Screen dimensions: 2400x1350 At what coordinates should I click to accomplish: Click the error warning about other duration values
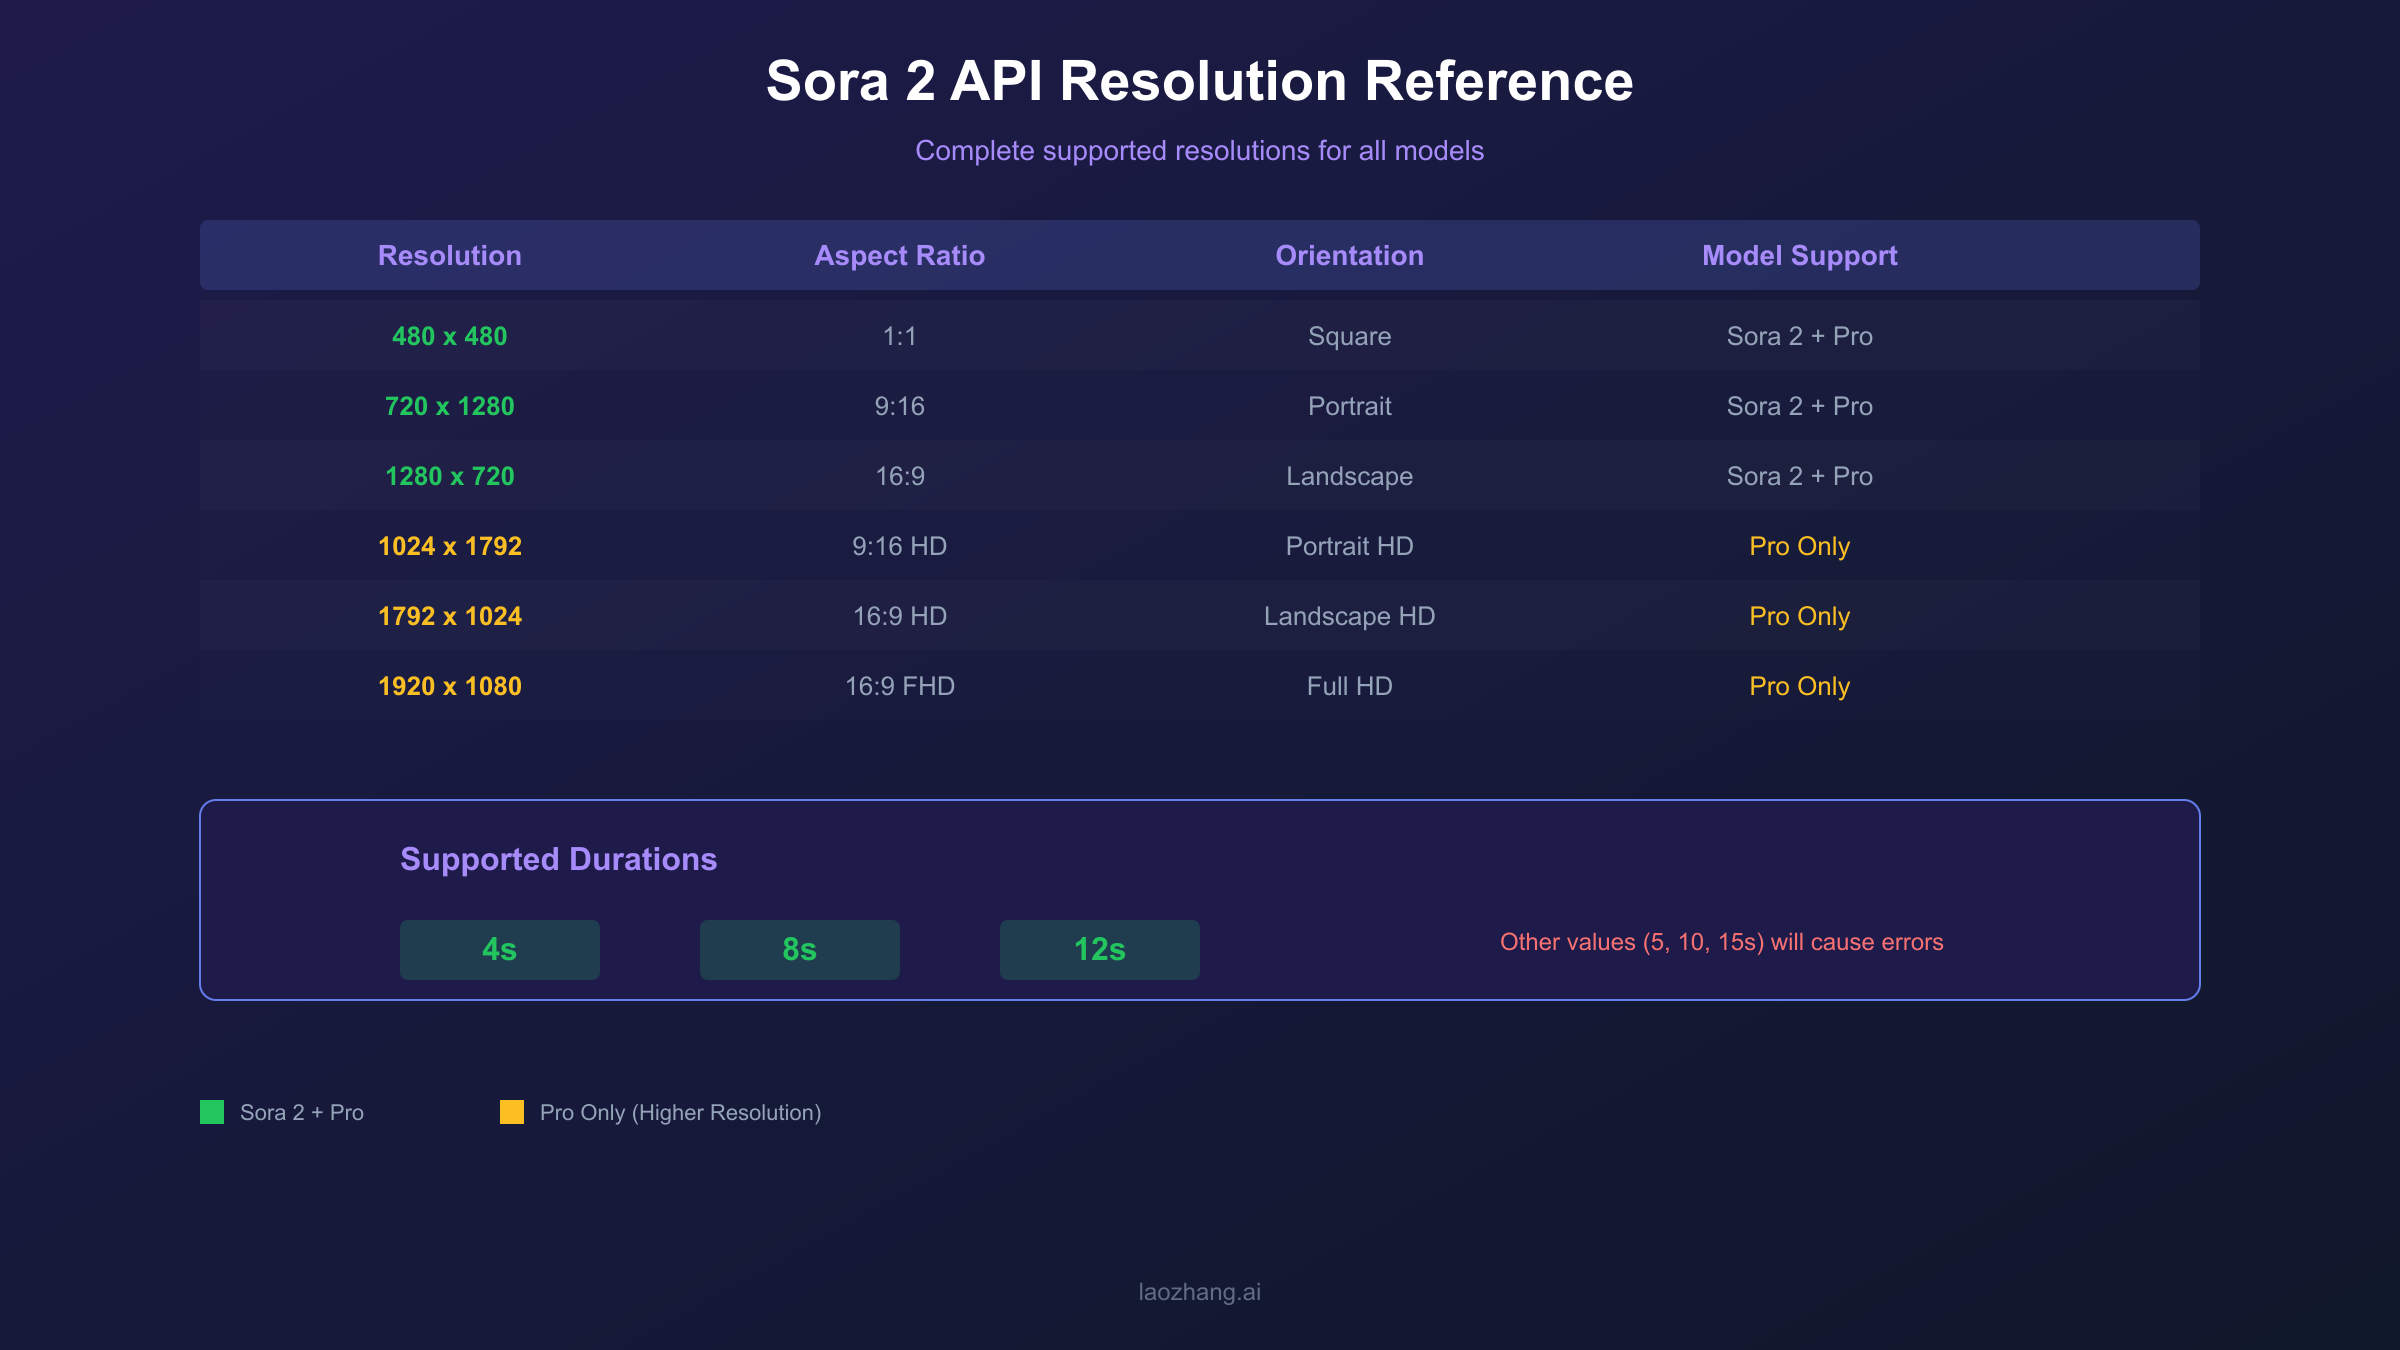1721,941
